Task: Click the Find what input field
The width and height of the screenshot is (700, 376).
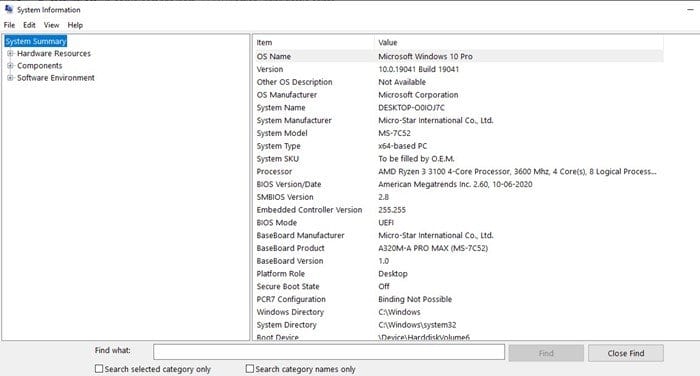Action: click(329, 352)
